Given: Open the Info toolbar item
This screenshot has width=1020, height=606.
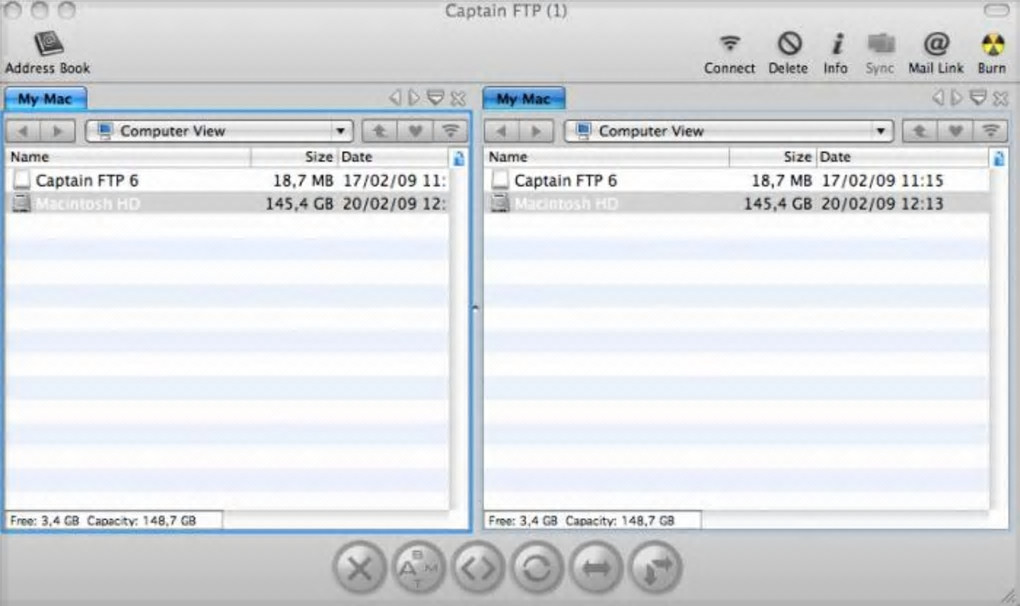Looking at the screenshot, I should pos(836,55).
